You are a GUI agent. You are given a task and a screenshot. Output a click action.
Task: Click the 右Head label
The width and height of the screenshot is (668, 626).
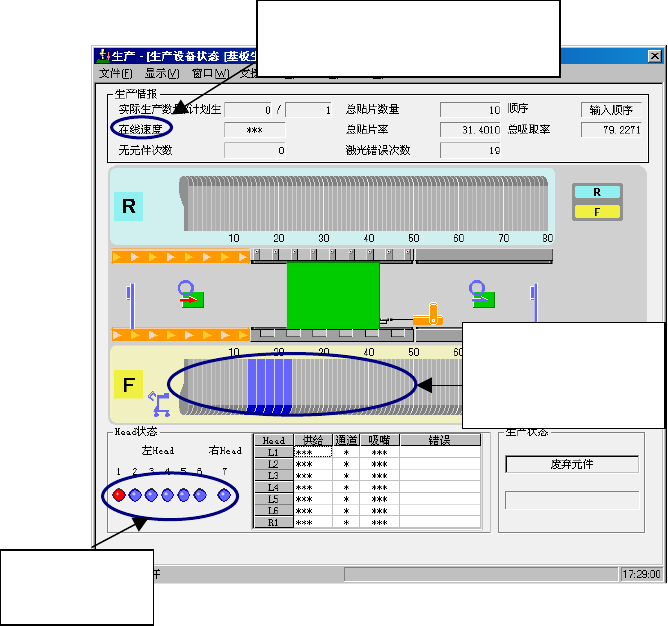225,450
